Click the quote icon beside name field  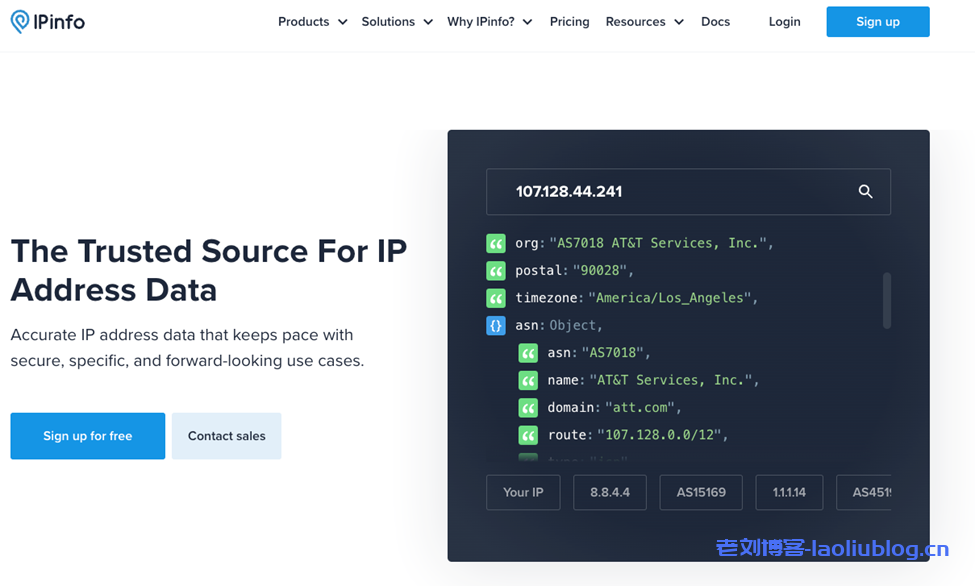528,380
